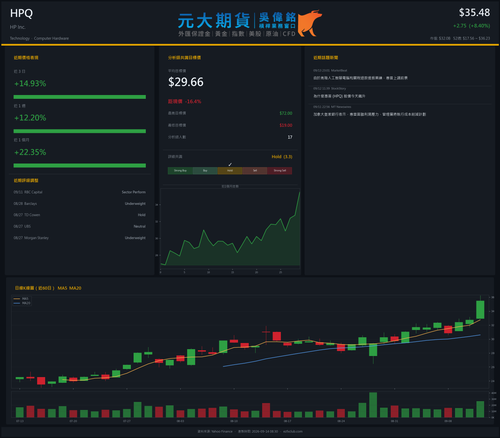Click the 元大期貨 brand logo text
The width and height of the screenshot is (500, 438).
pyautogui.click(x=214, y=21)
